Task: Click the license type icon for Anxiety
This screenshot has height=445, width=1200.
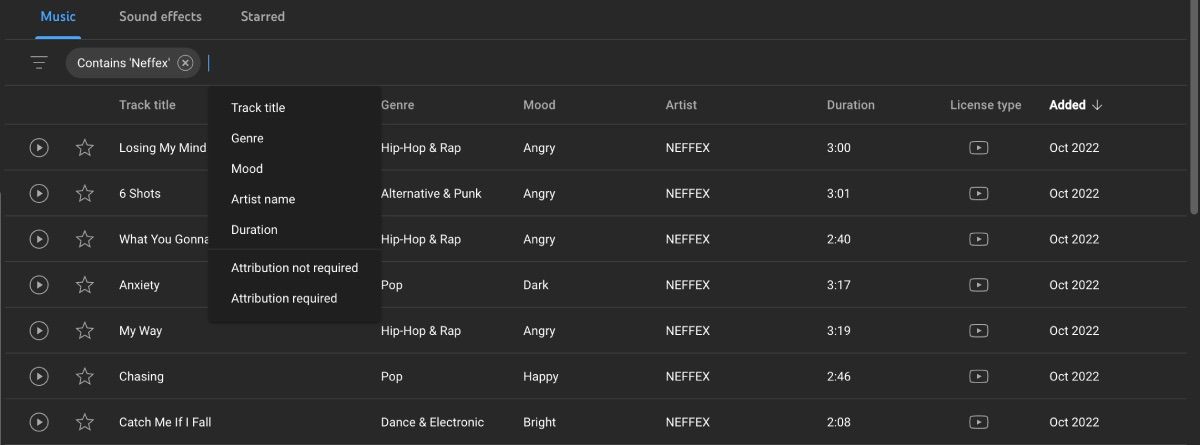Action: [x=979, y=285]
